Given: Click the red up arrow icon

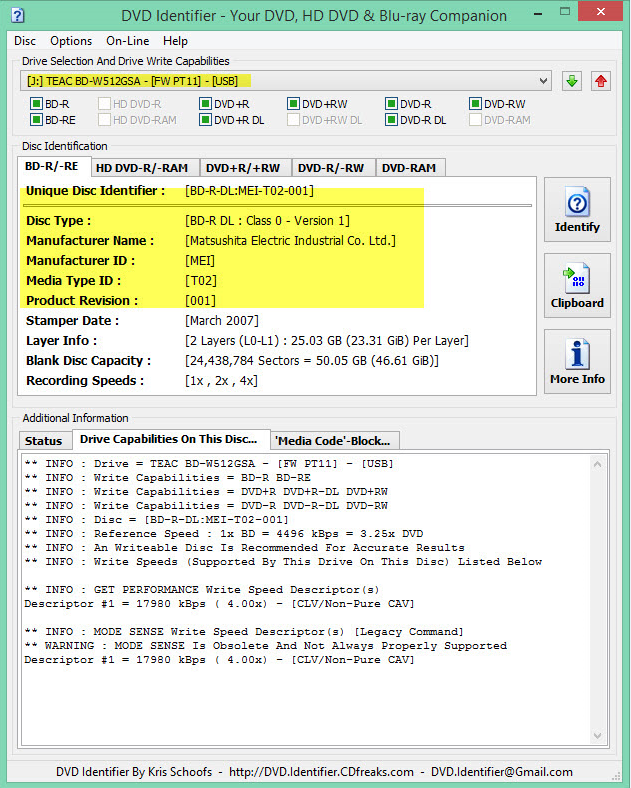Looking at the screenshot, I should [601, 80].
